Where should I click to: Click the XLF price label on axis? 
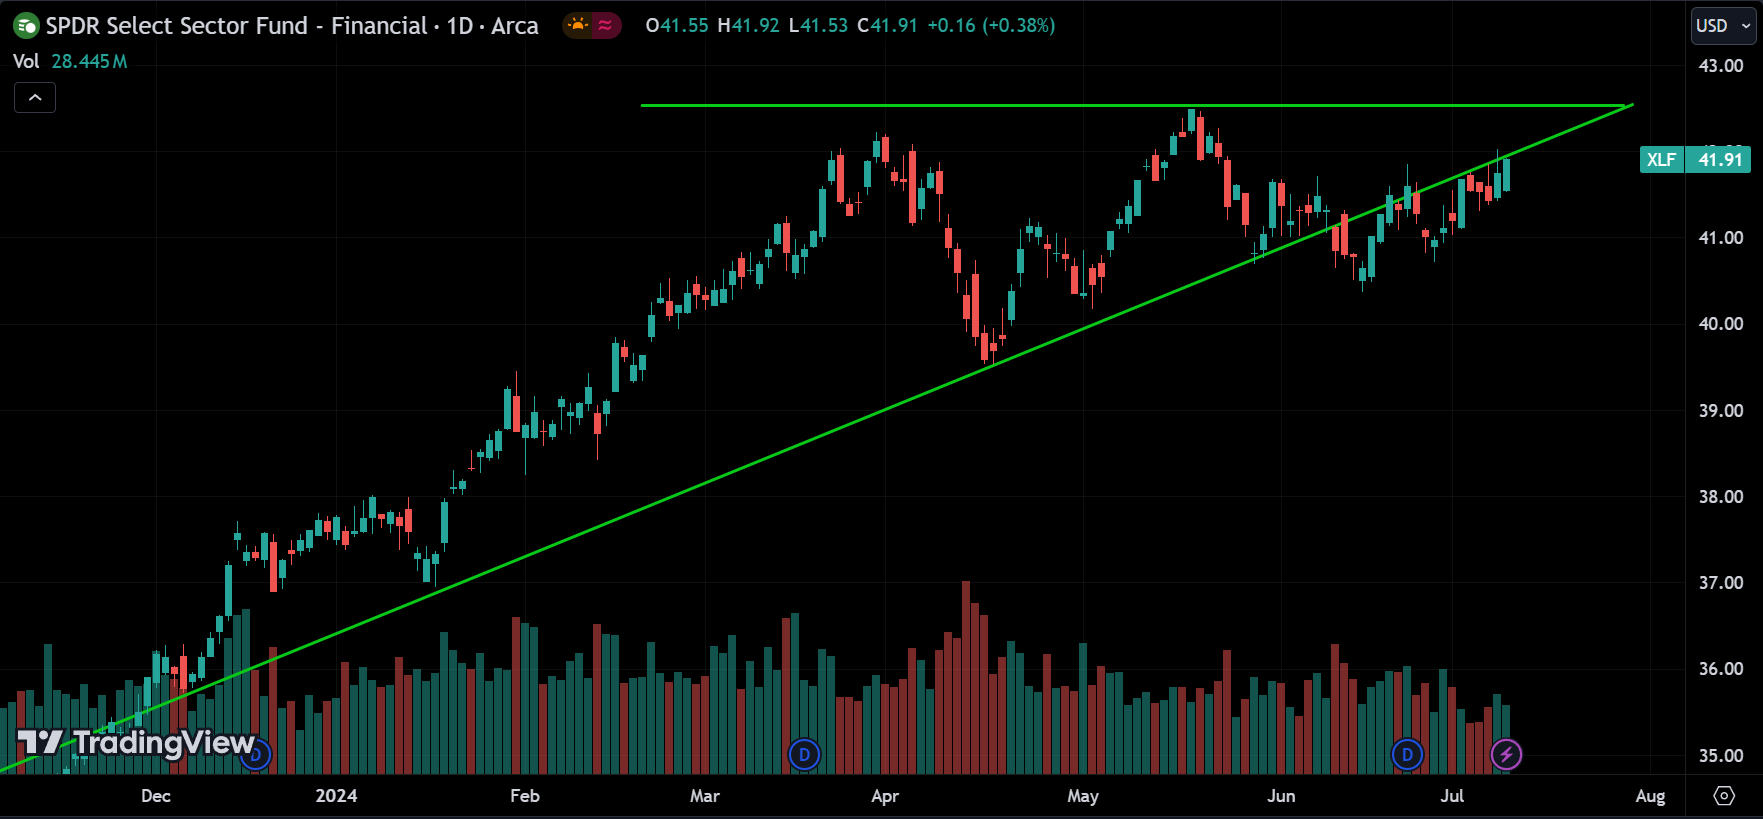point(1661,159)
